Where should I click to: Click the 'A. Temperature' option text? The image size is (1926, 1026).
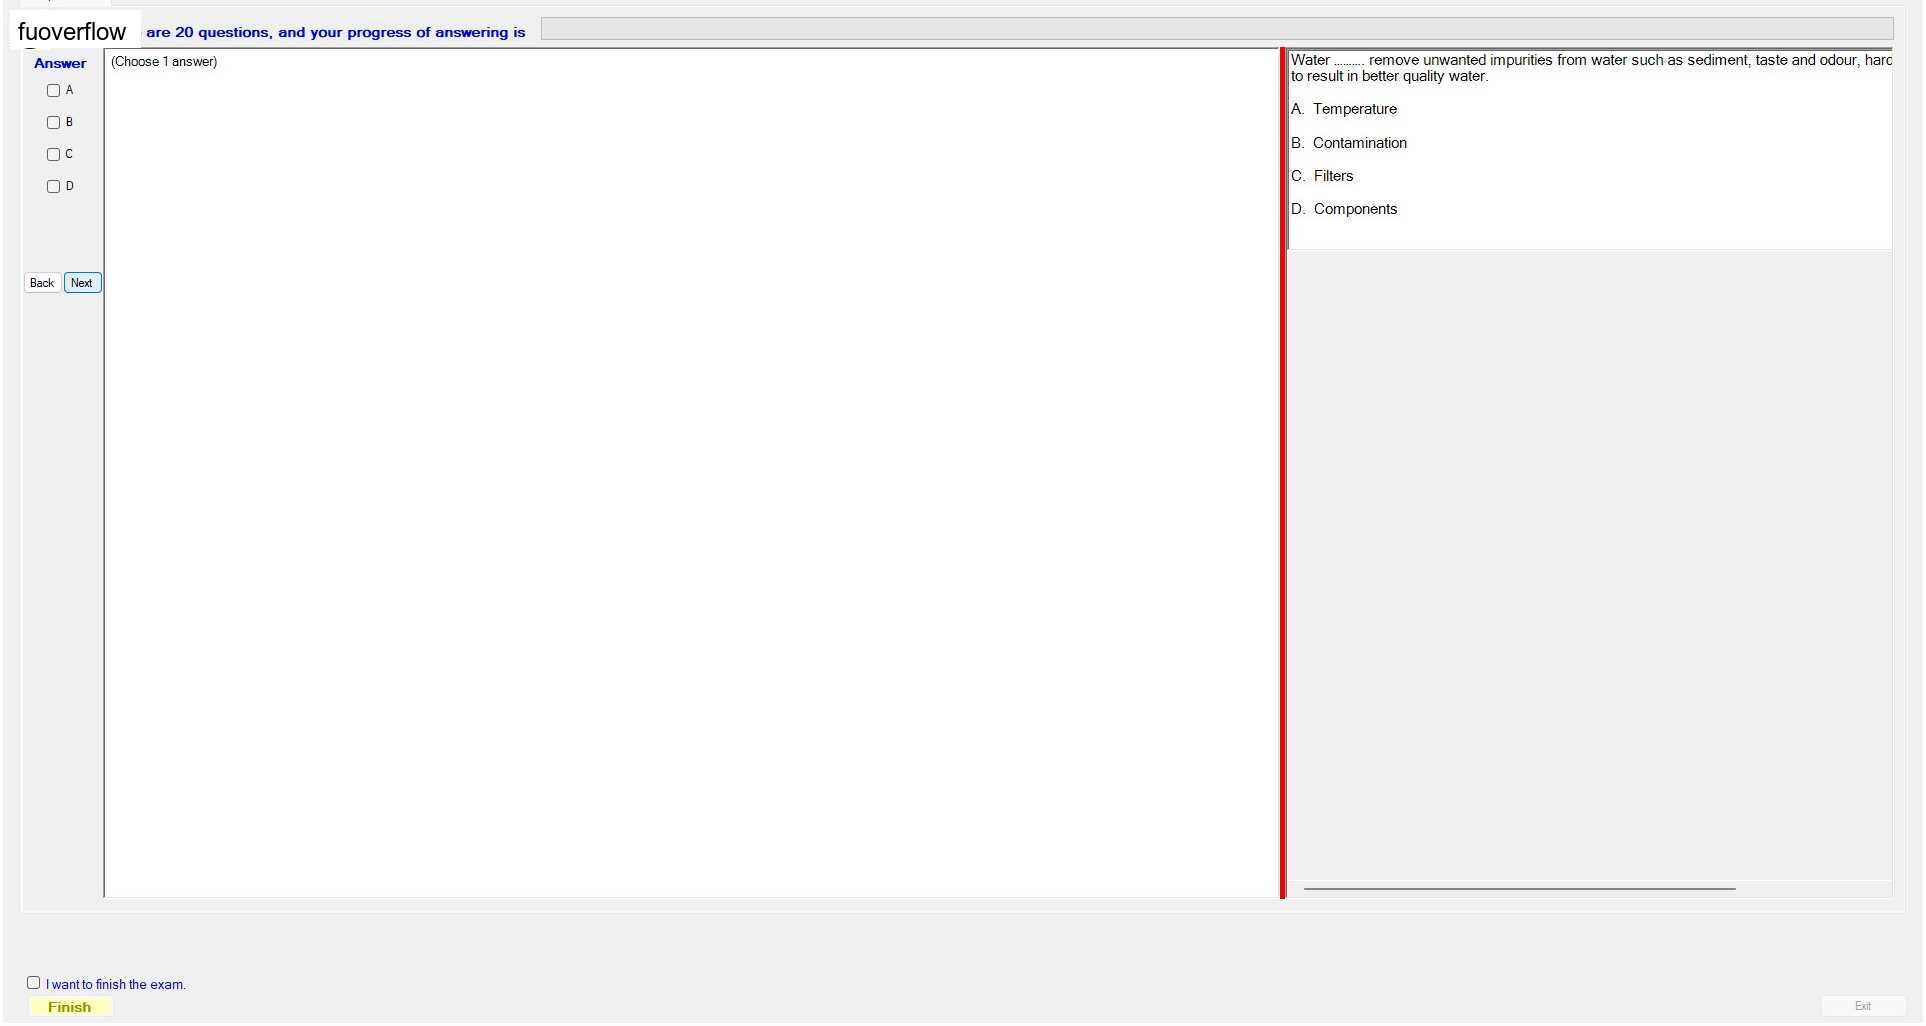[x=1344, y=109]
